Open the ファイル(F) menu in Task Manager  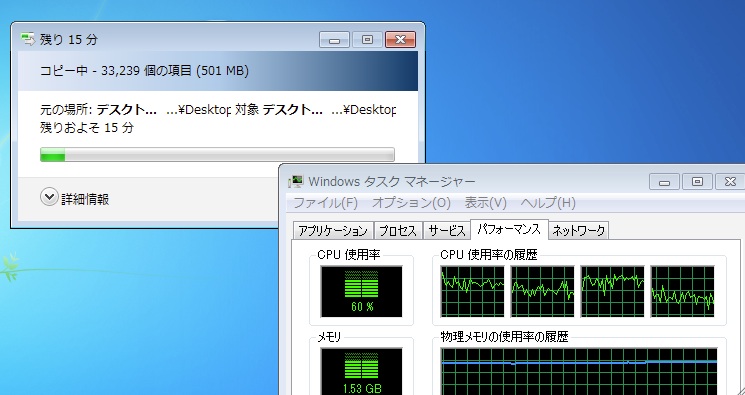point(325,203)
